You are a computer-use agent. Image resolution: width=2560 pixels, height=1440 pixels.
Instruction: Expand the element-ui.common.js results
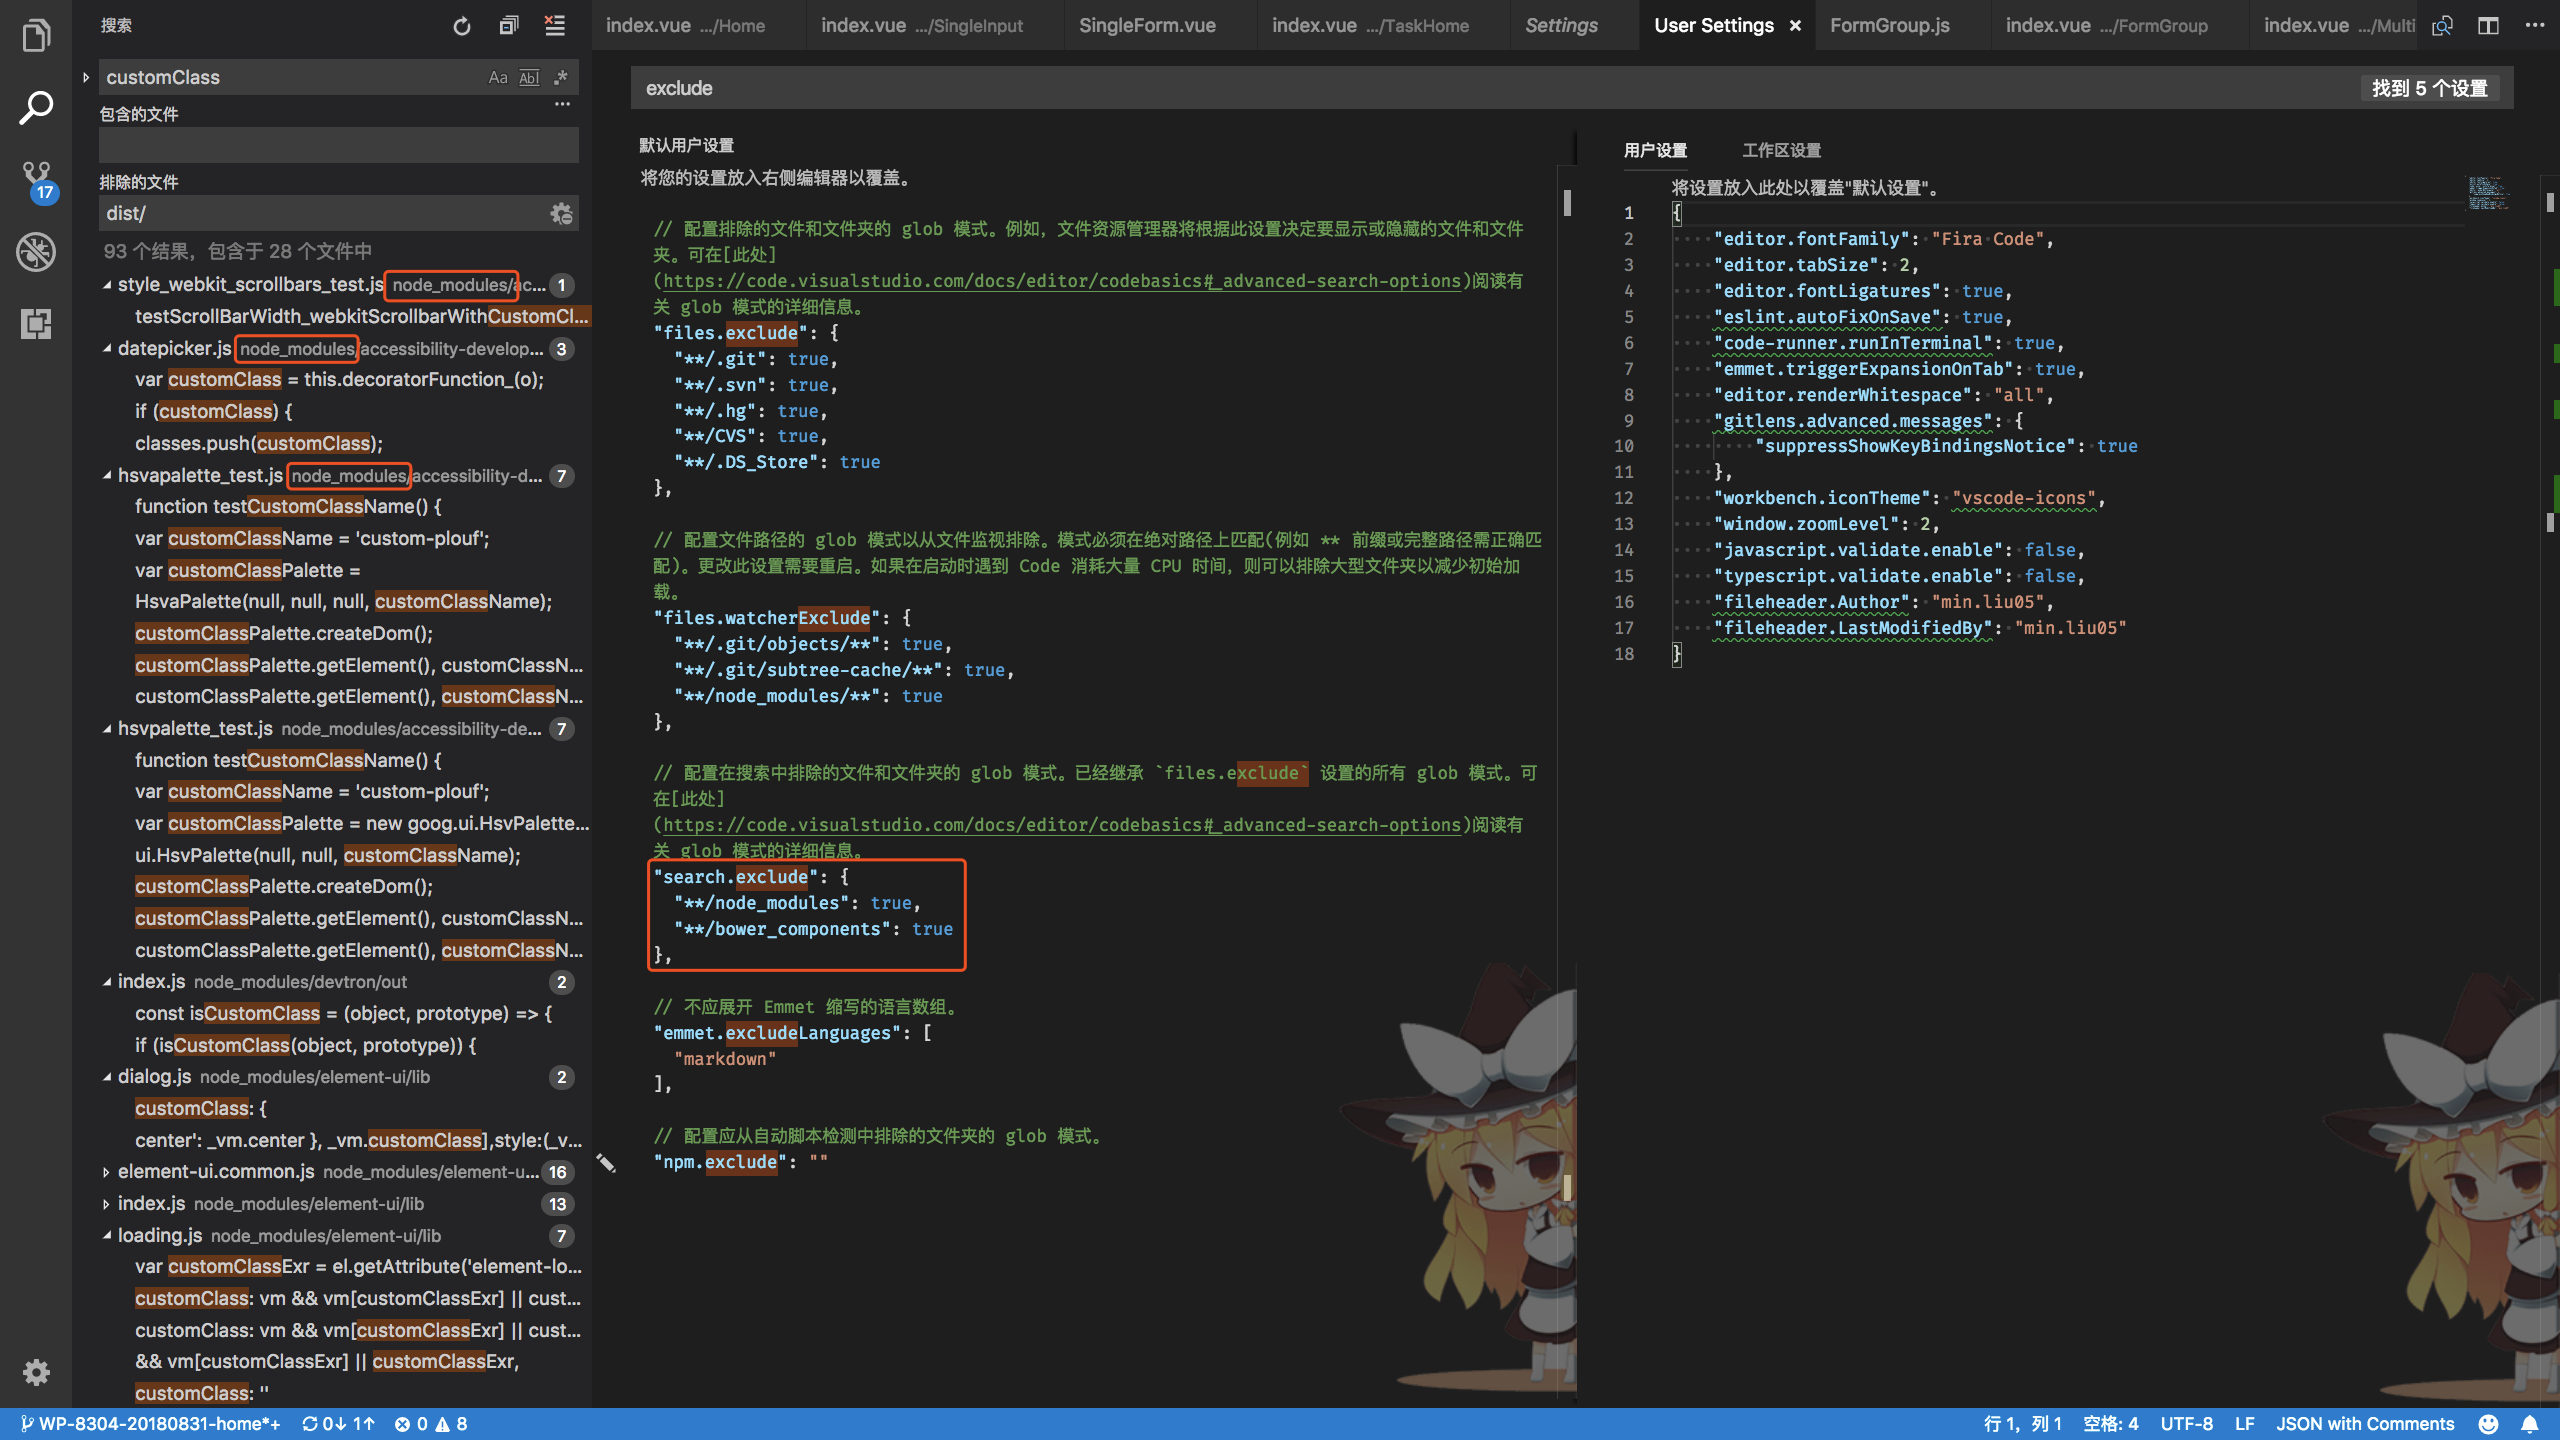click(x=107, y=1172)
